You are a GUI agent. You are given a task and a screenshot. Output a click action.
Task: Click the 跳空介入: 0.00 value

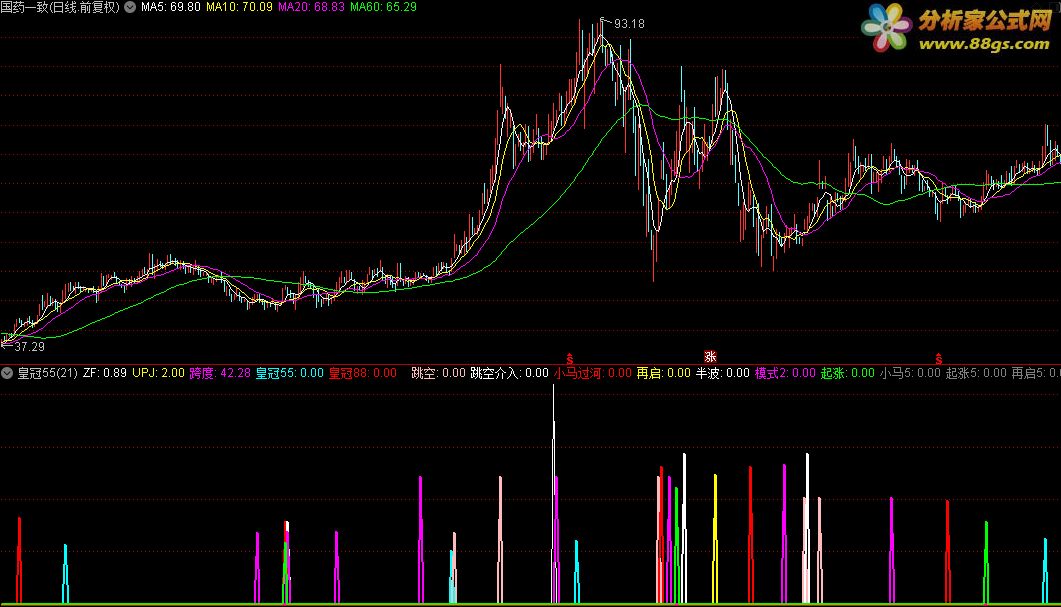click(x=510, y=373)
